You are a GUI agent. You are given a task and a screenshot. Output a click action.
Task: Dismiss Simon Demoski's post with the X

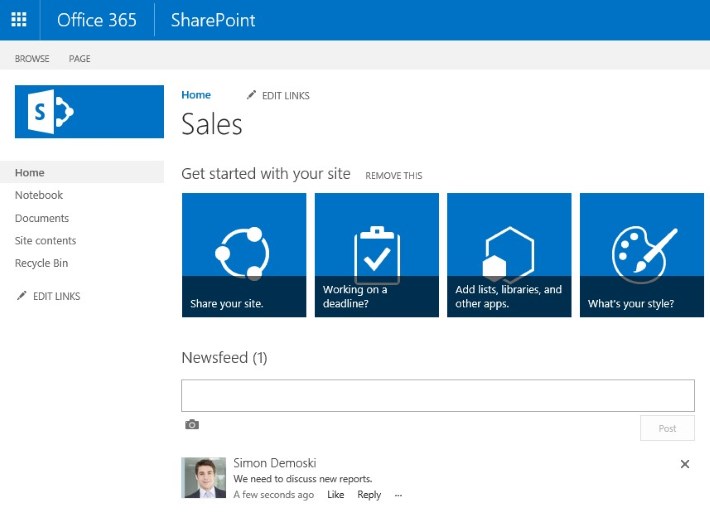tap(685, 464)
